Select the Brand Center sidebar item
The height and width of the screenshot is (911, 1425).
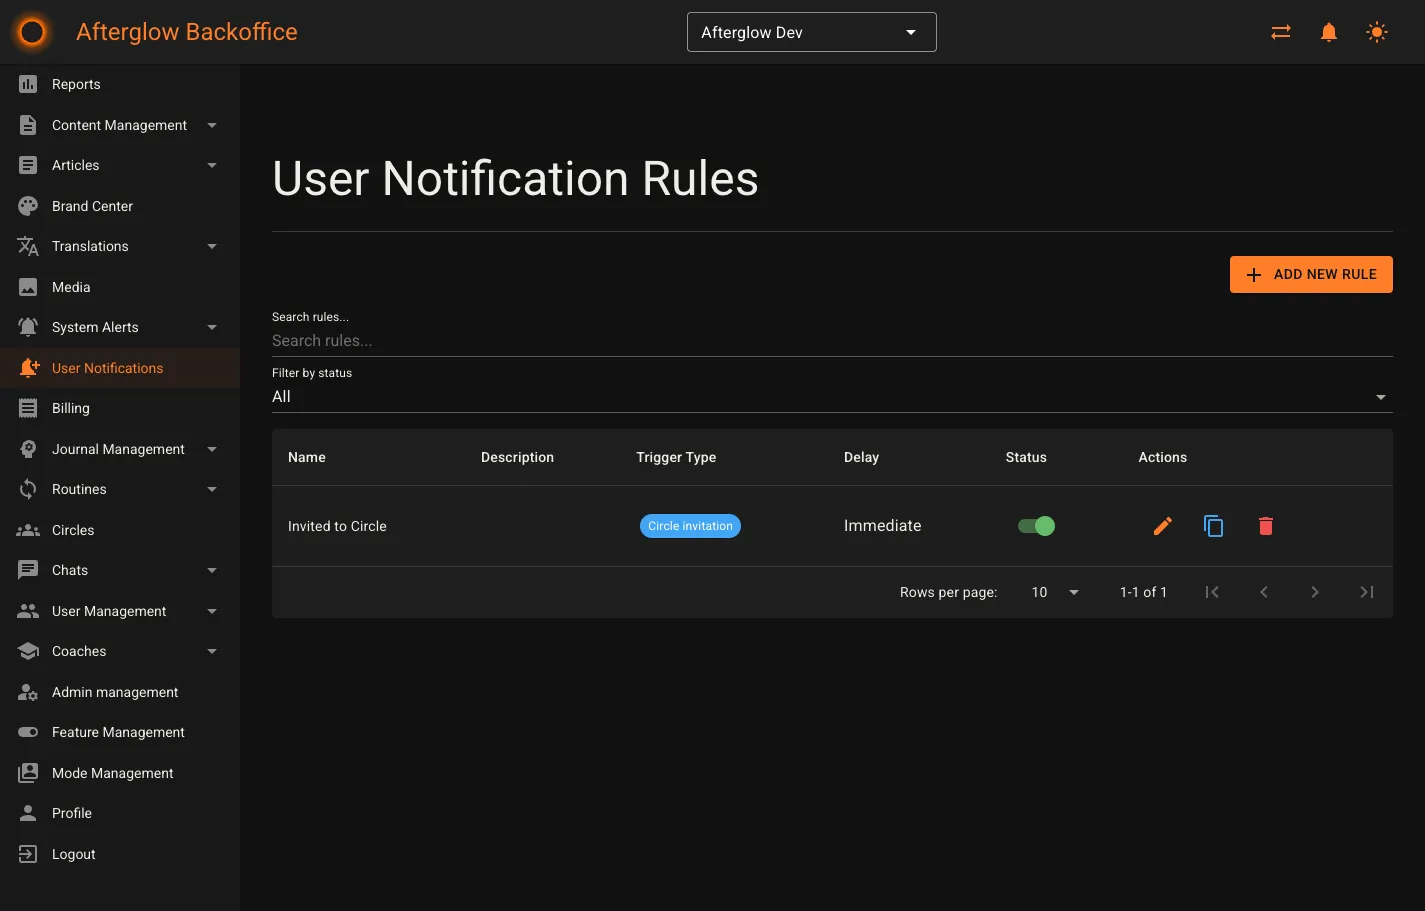pos(93,205)
